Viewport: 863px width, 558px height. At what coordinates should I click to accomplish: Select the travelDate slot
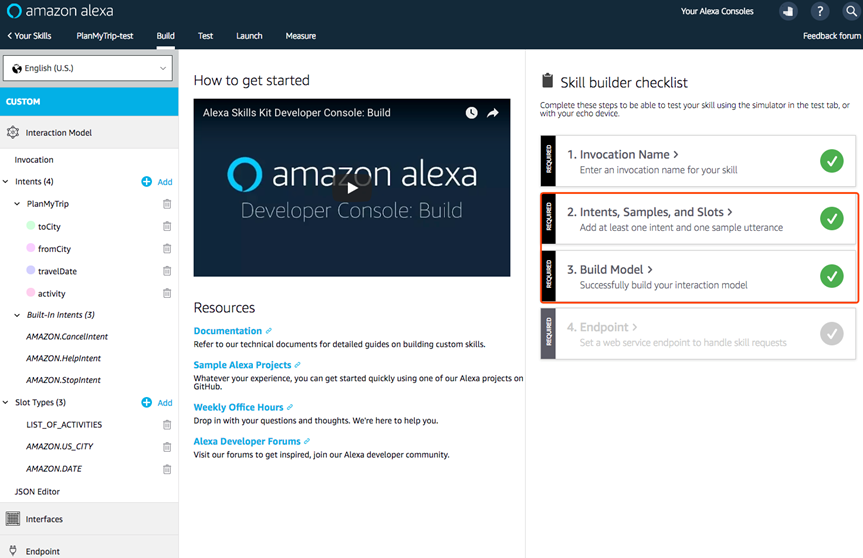[x=57, y=271]
